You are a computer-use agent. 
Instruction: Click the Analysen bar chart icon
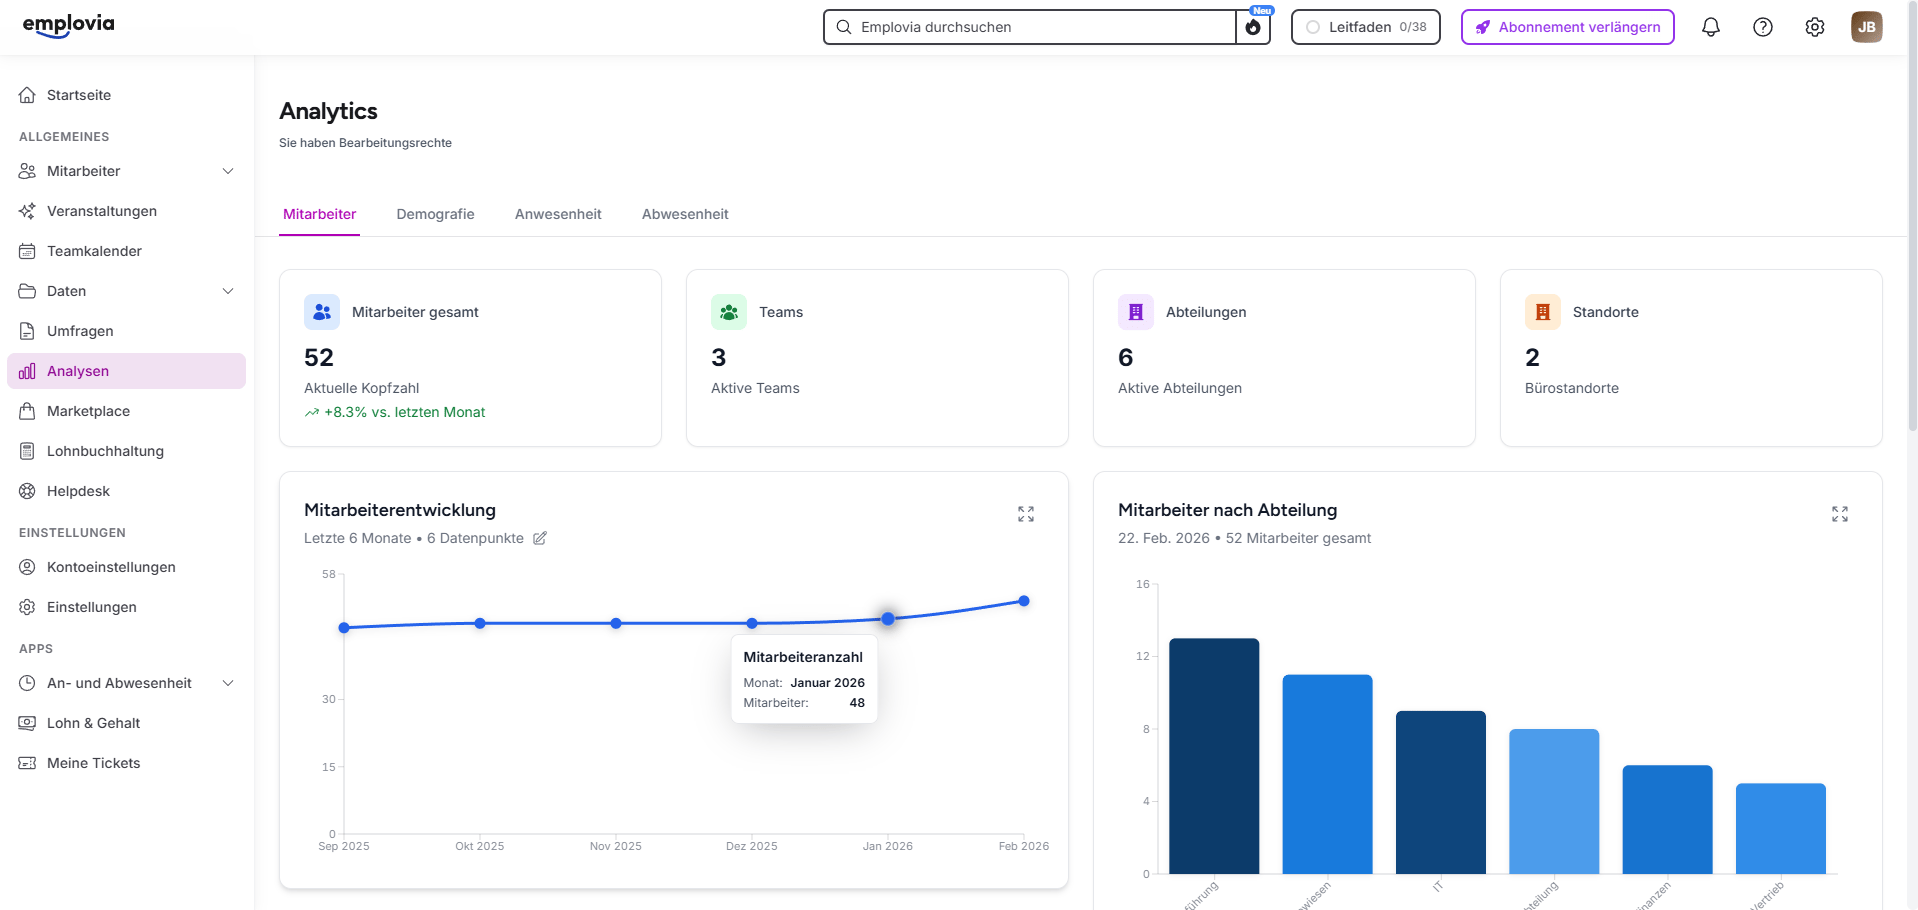(x=27, y=371)
